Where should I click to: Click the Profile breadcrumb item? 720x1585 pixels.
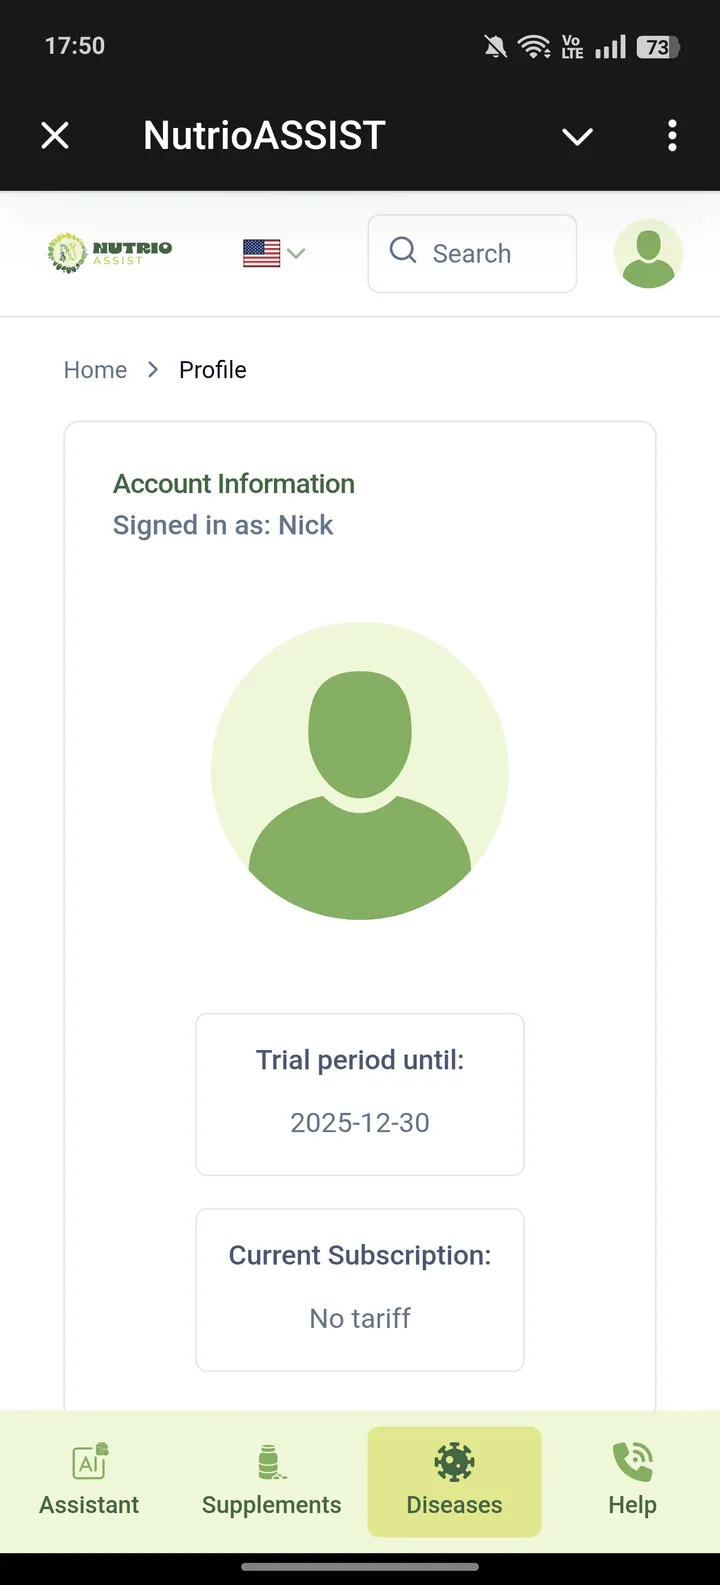click(x=212, y=370)
